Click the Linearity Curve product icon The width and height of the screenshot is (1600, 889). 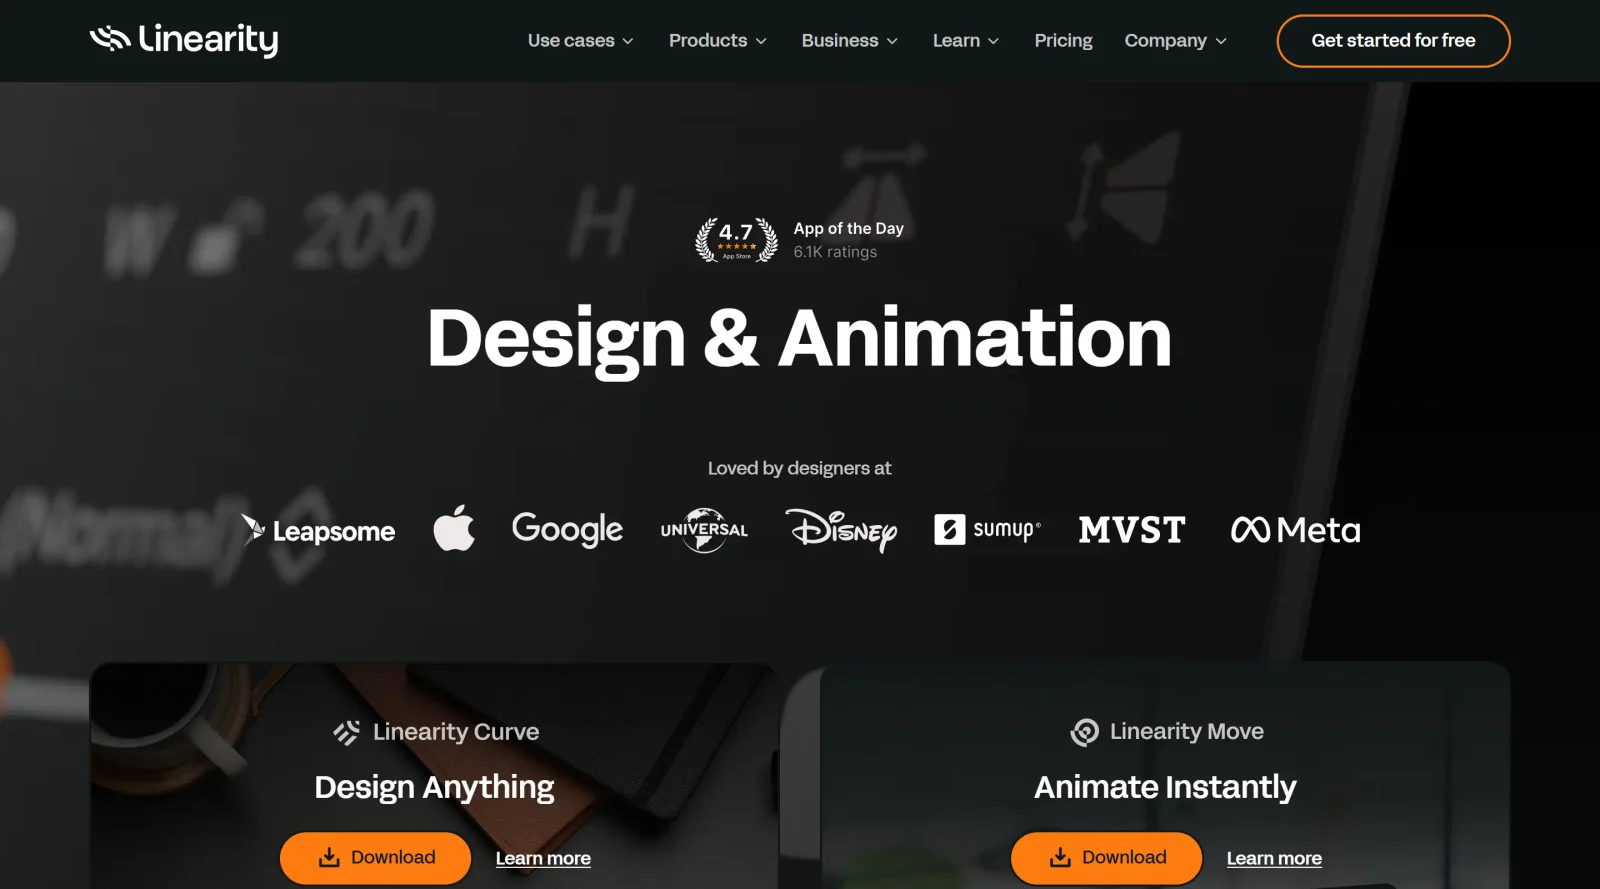tap(347, 733)
